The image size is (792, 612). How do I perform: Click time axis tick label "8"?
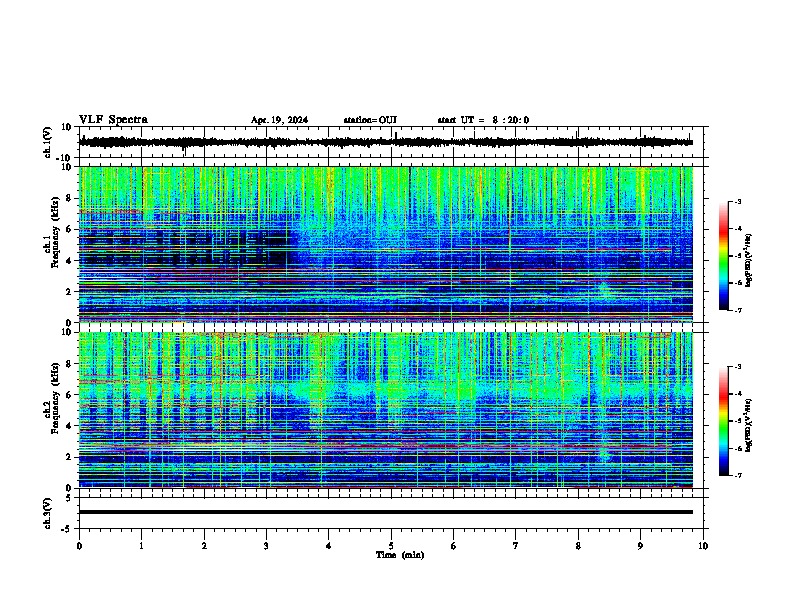coord(578,546)
